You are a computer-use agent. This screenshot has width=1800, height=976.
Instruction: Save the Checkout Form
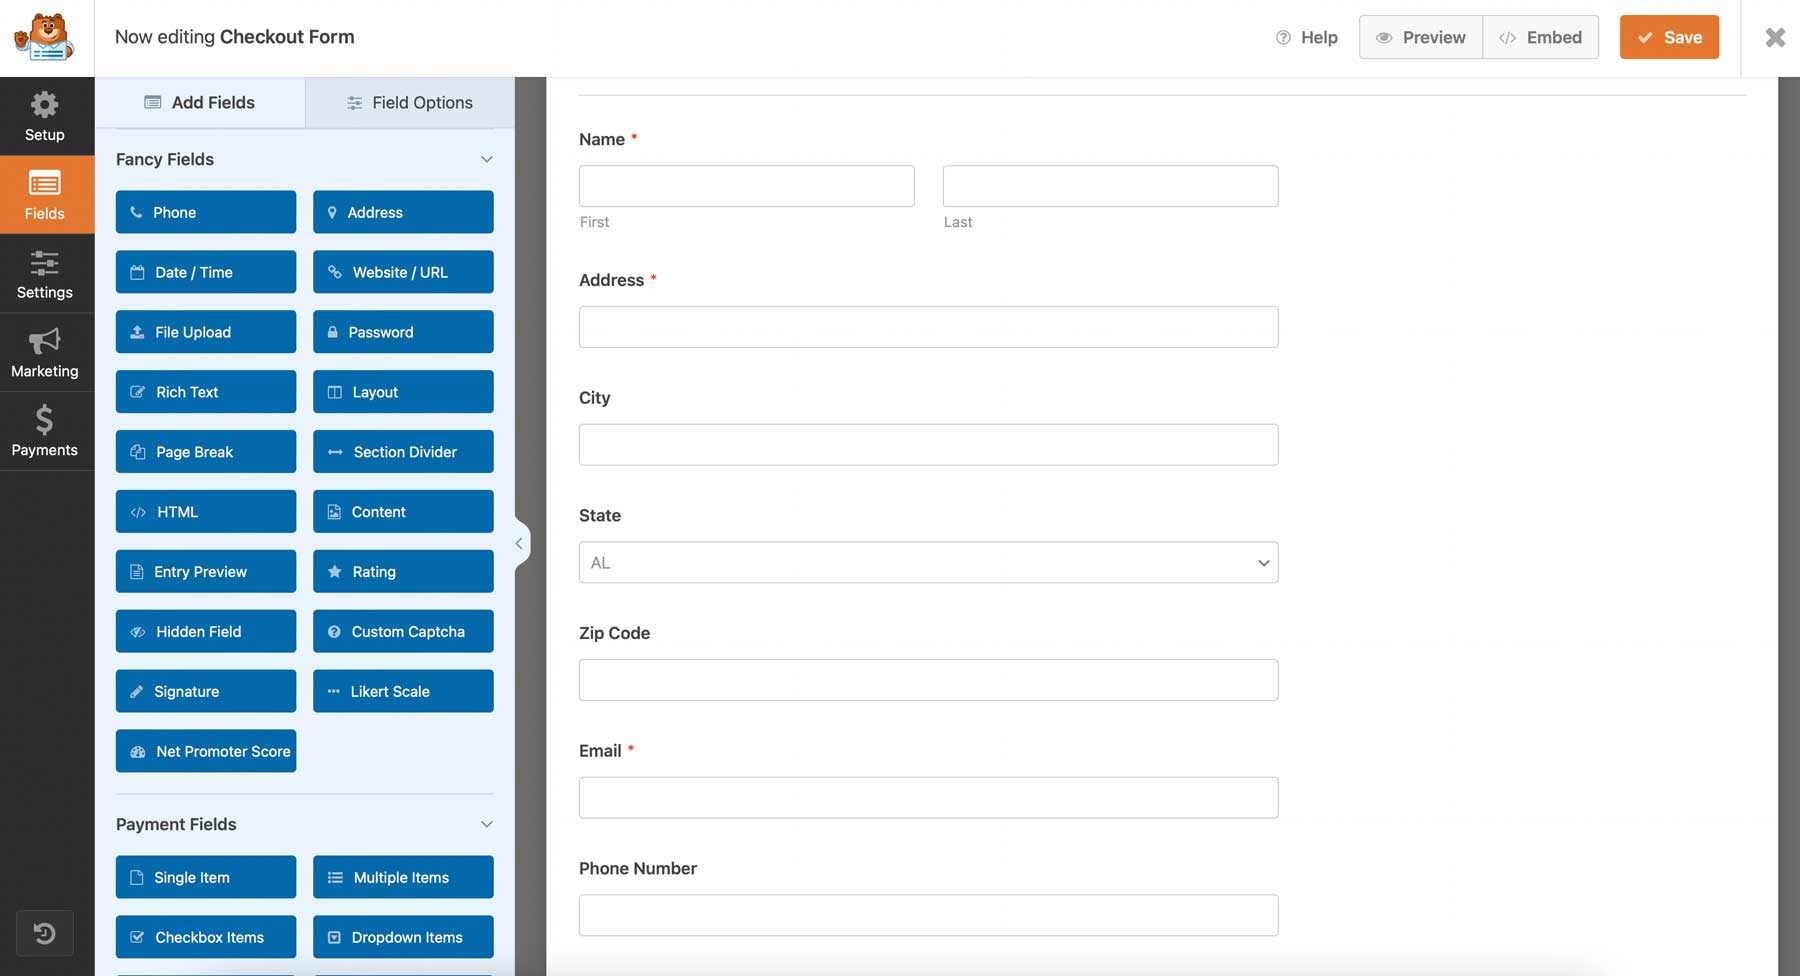[x=1668, y=37]
